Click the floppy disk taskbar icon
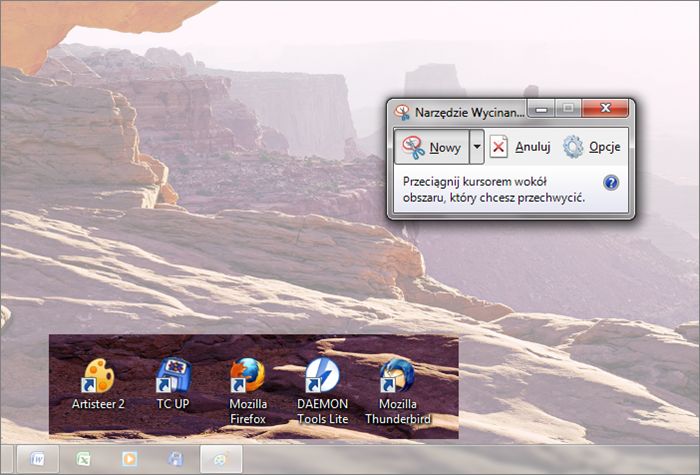 [x=175, y=458]
